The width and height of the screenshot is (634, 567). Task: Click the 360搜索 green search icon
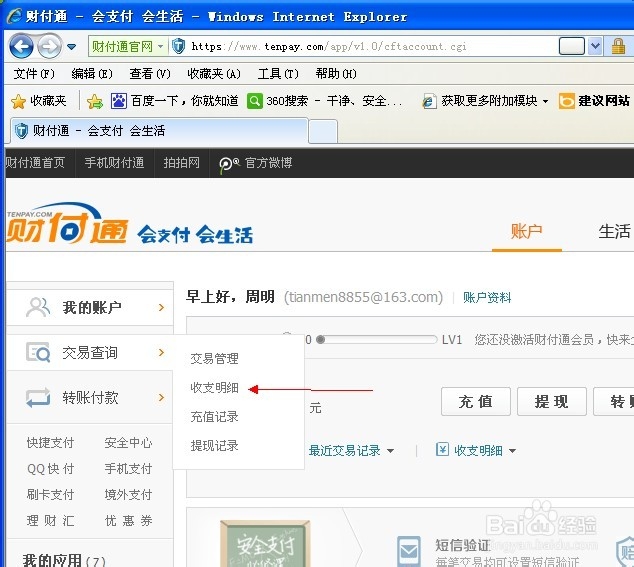[x=254, y=101]
